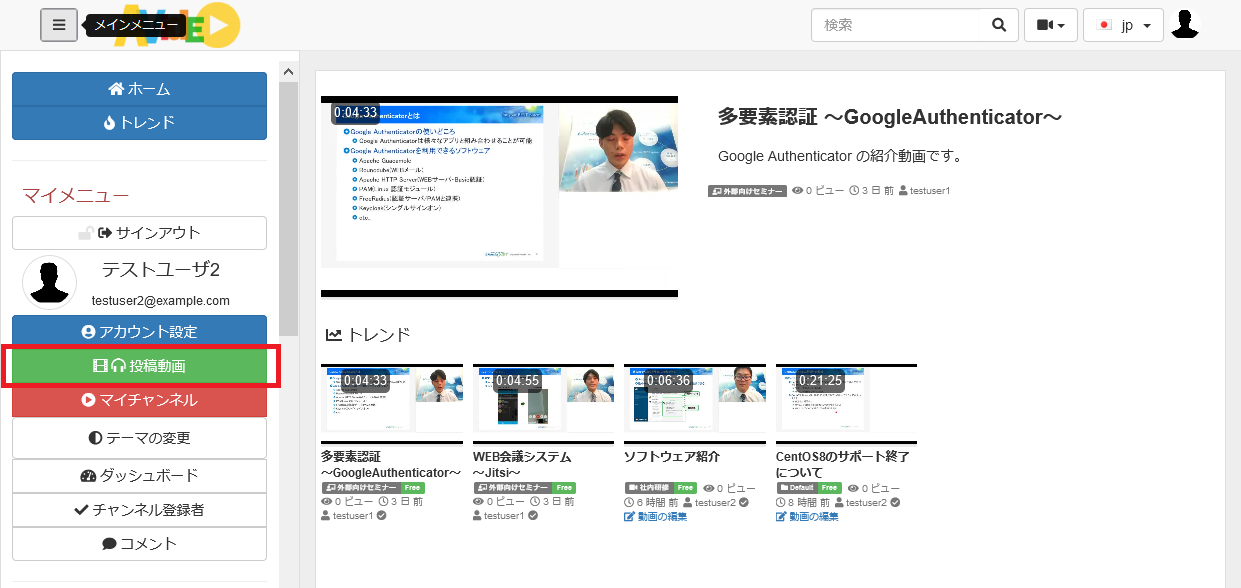
Task: Click the 外部向けセミナー tag on featured video
Action: pos(747,190)
